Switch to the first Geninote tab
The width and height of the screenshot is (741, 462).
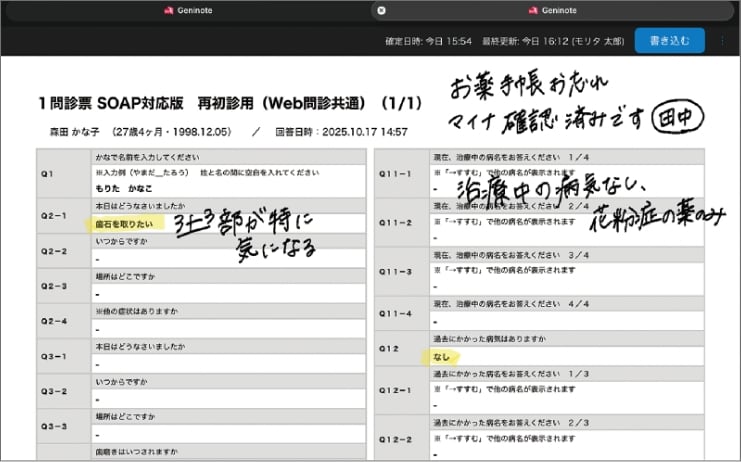click(x=188, y=10)
